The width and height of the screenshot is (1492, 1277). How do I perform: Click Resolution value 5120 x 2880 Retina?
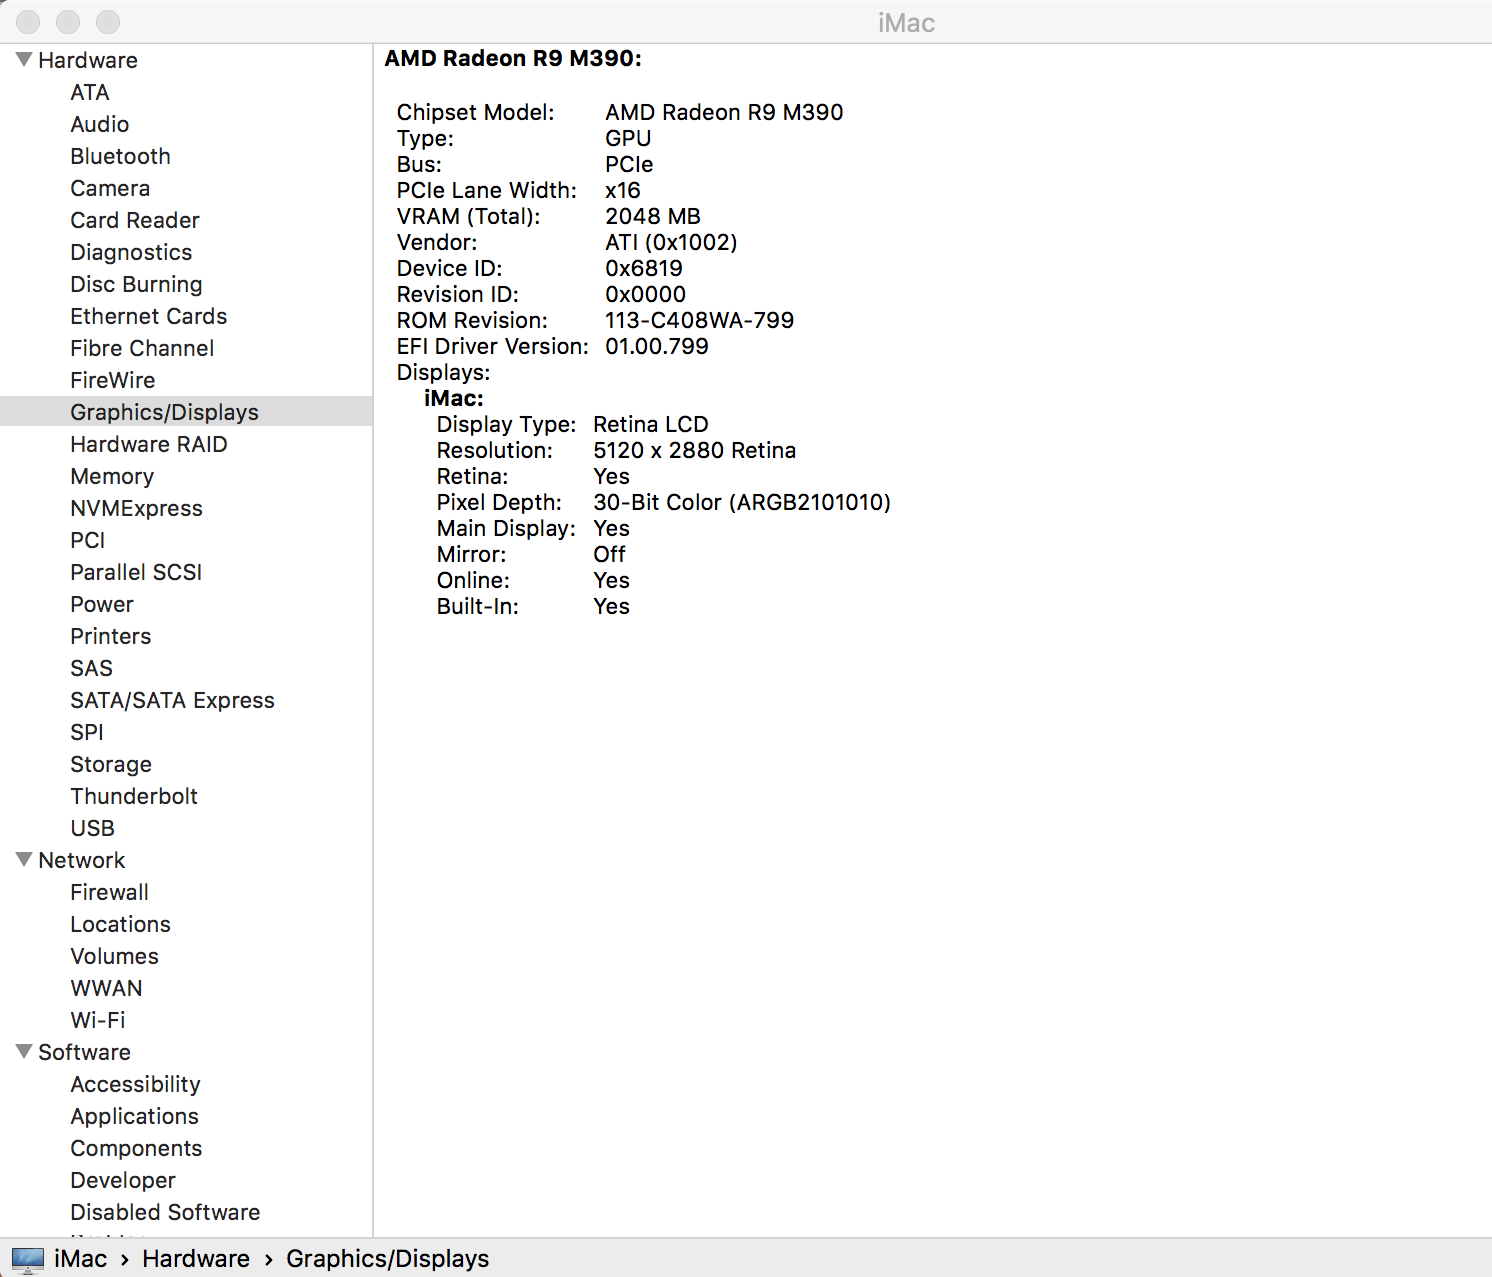[x=695, y=450]
